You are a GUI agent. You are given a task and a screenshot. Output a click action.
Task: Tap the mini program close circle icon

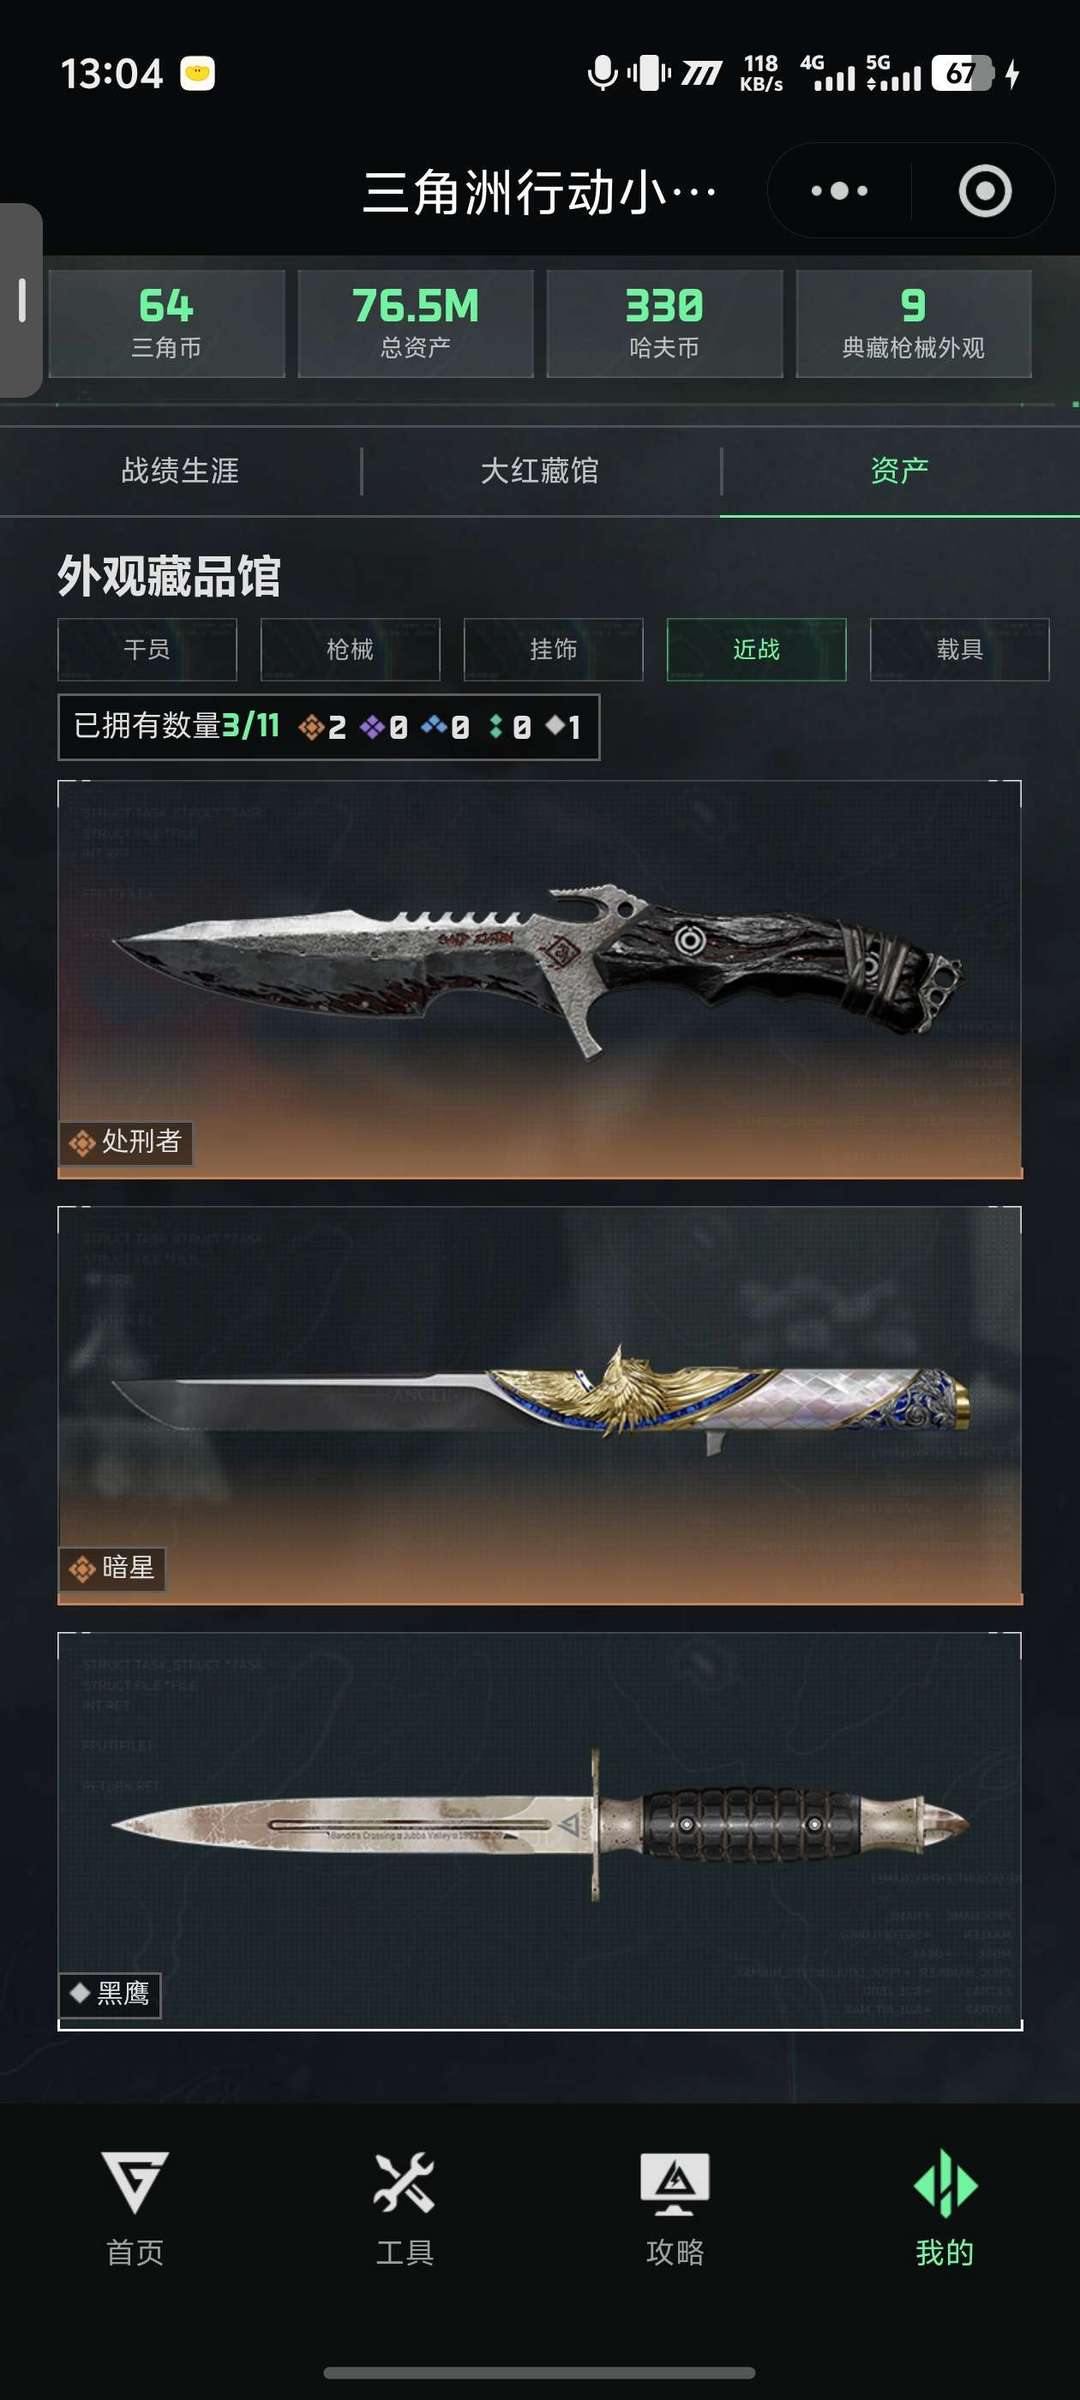[985, 190]
